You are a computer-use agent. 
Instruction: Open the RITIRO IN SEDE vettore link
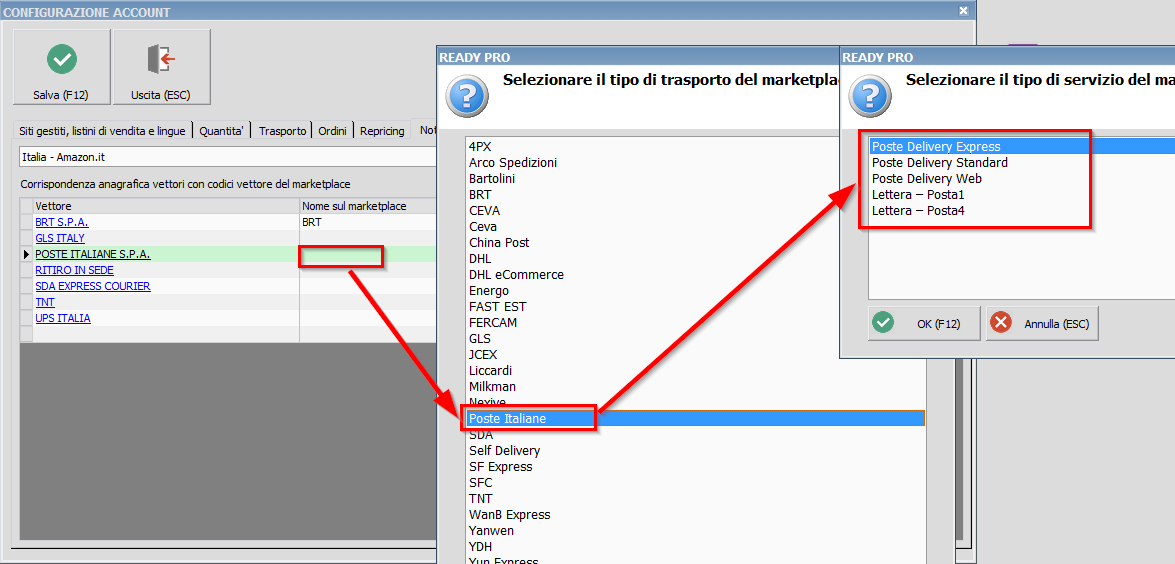(74, 270)
